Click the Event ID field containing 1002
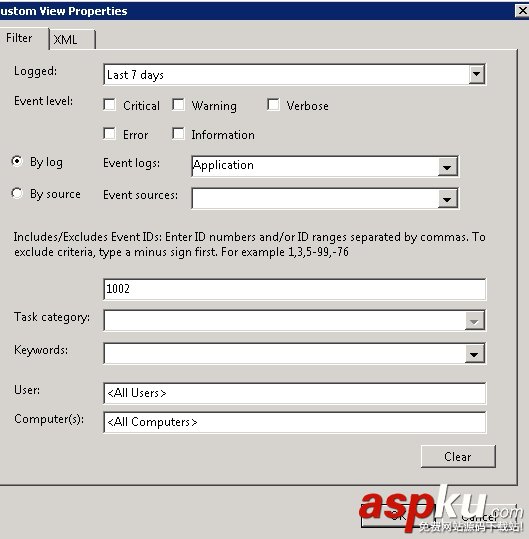Image resolution: width=529 pixels, height=539 pixels. [x=295, y=289]
